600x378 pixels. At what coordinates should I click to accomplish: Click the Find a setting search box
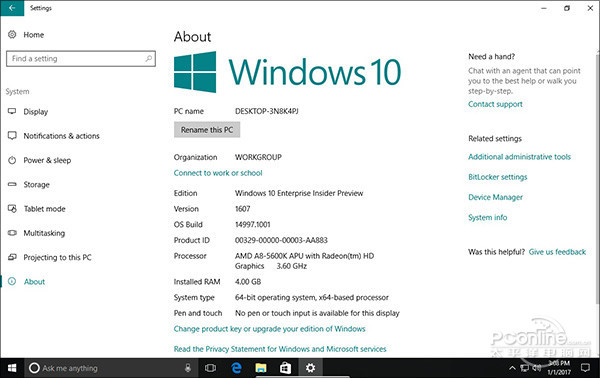point(81,59)
